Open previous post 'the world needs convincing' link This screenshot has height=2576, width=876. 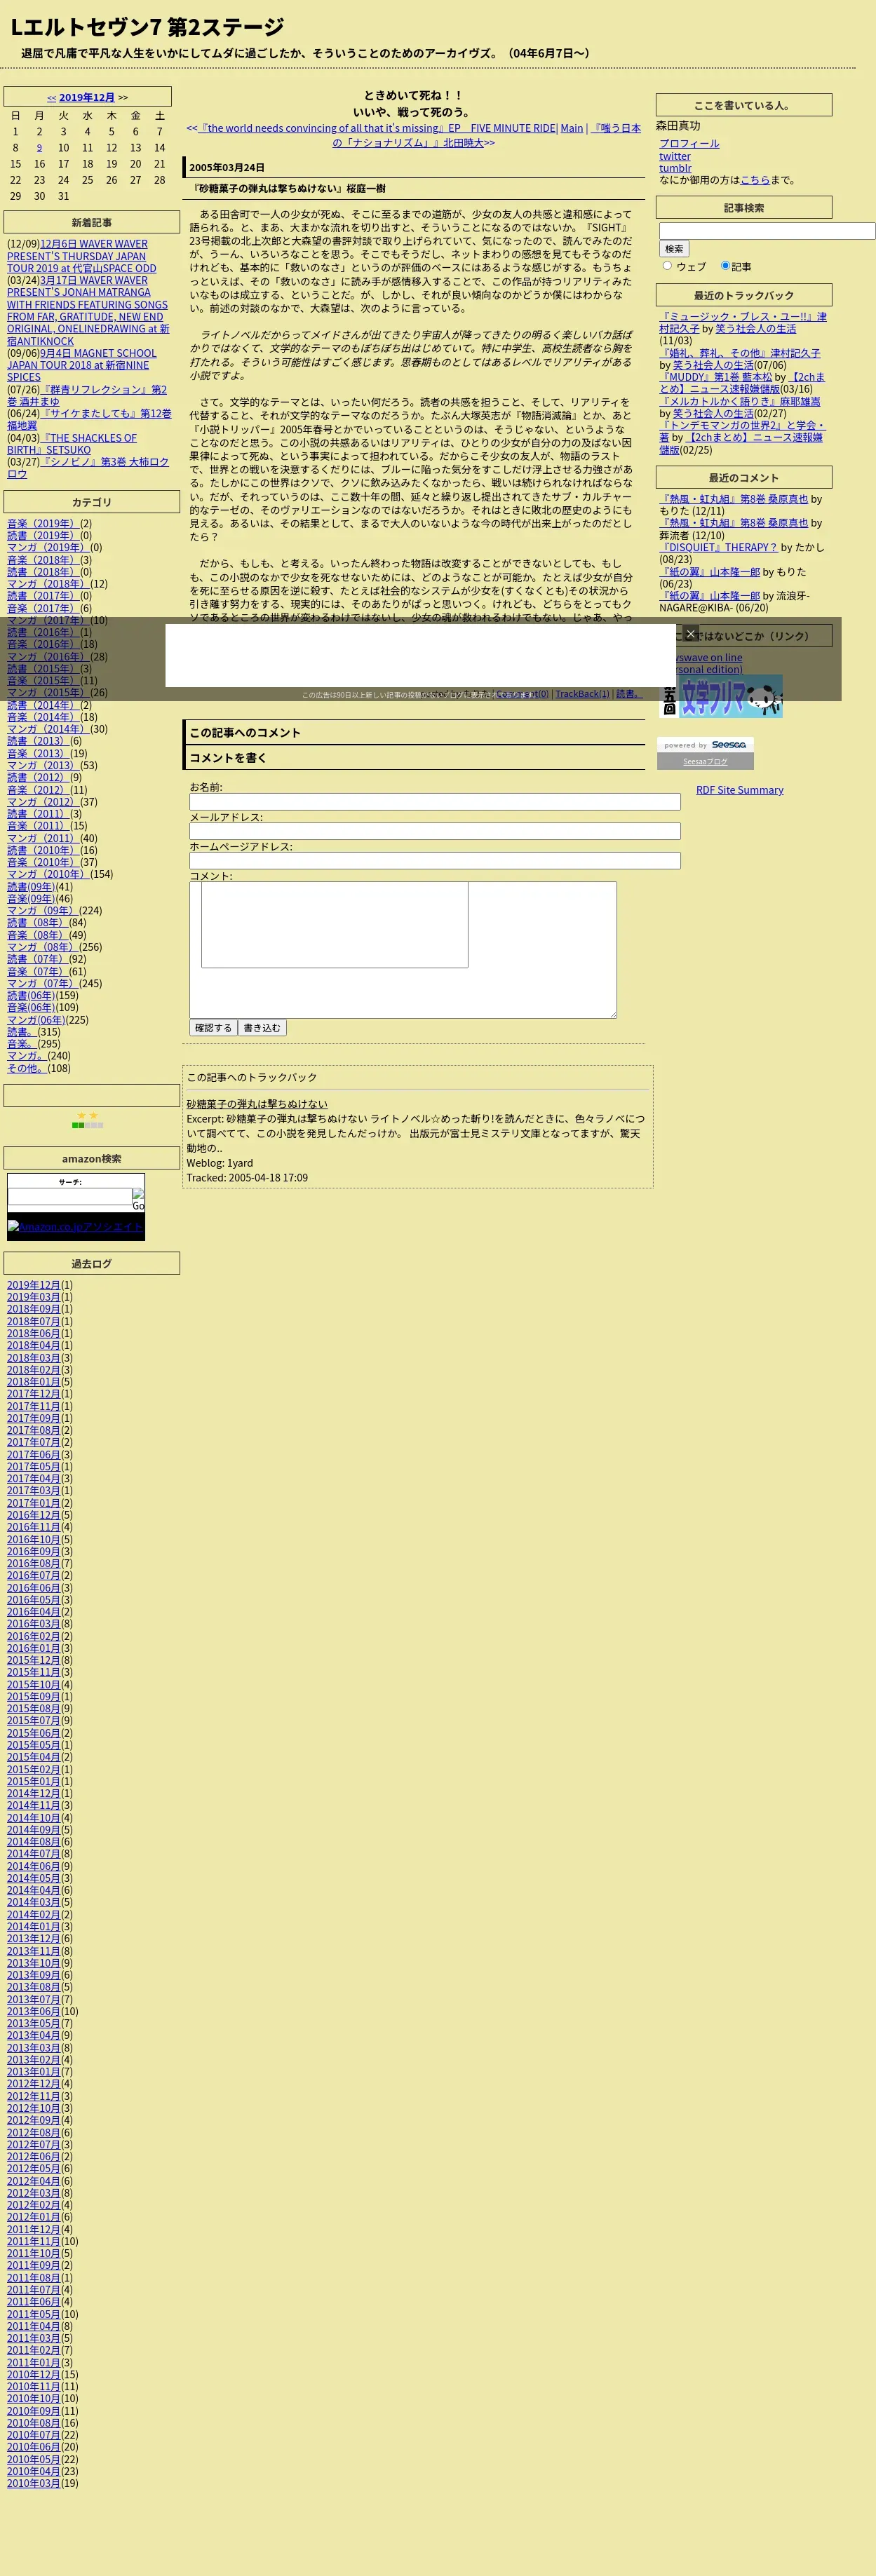pyautogui.click(x=377, y=128)
